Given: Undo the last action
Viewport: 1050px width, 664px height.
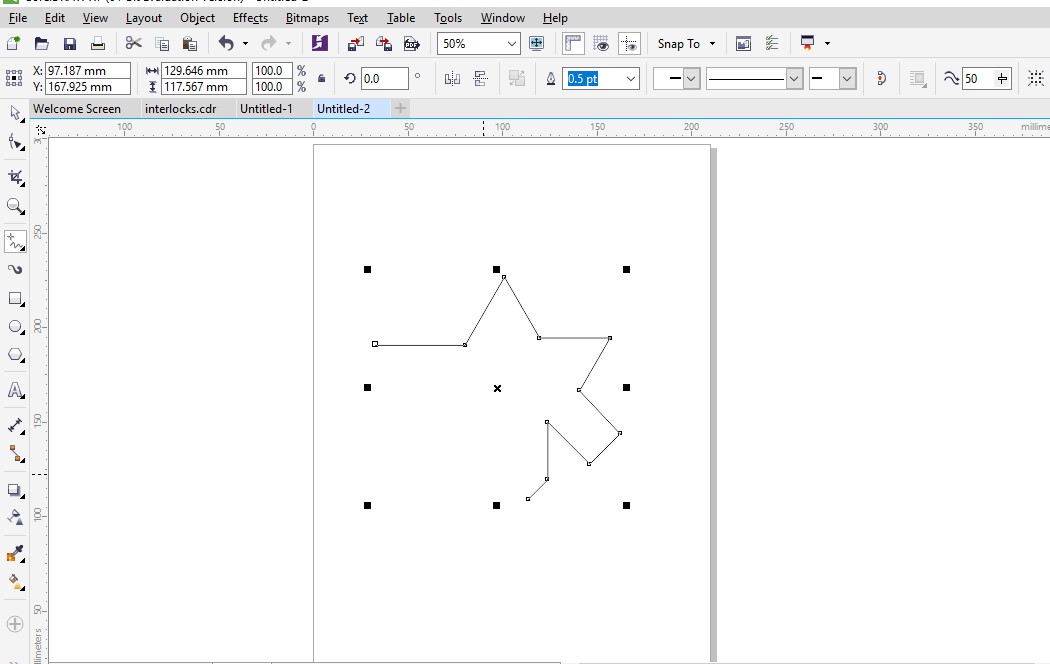Looking at the screenshot, I should 226,44.
